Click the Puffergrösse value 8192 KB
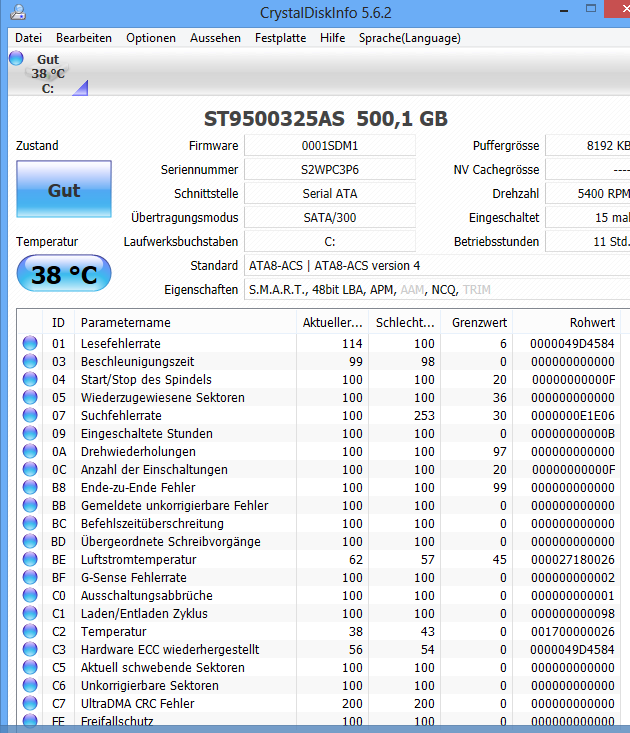 coord(588,146)
